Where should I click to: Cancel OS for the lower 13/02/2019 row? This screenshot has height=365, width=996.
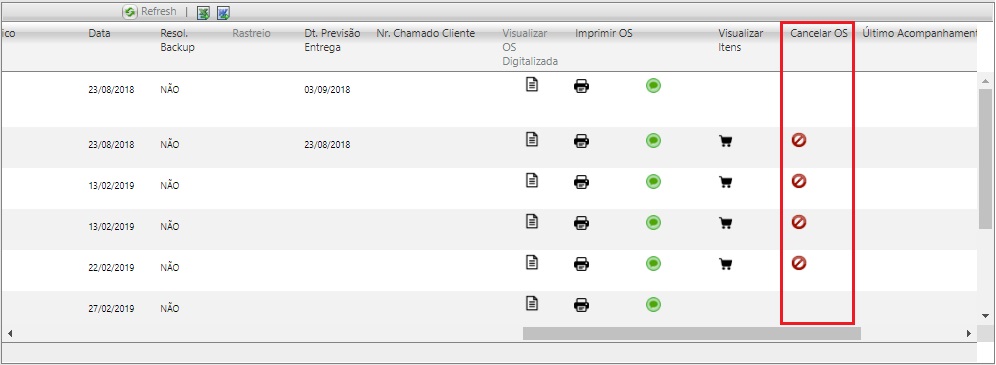click(798, 222)
